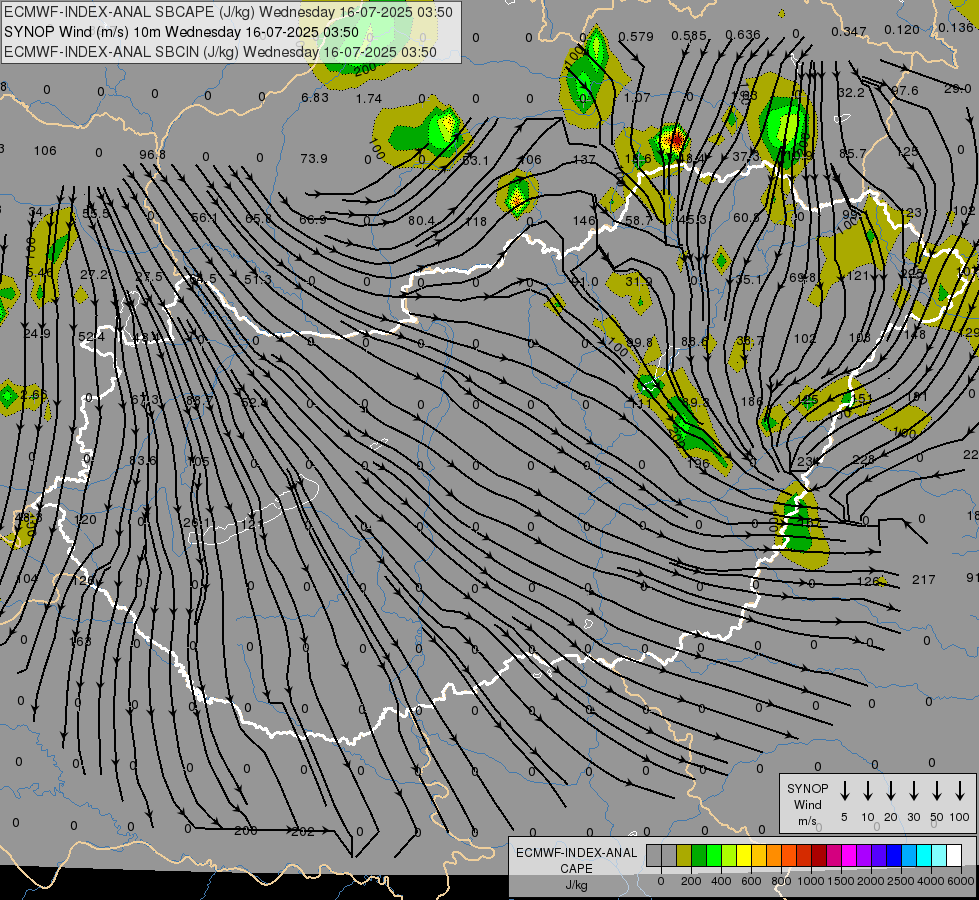
Task: Click the map value 6.83
Action: coord(315,97)
